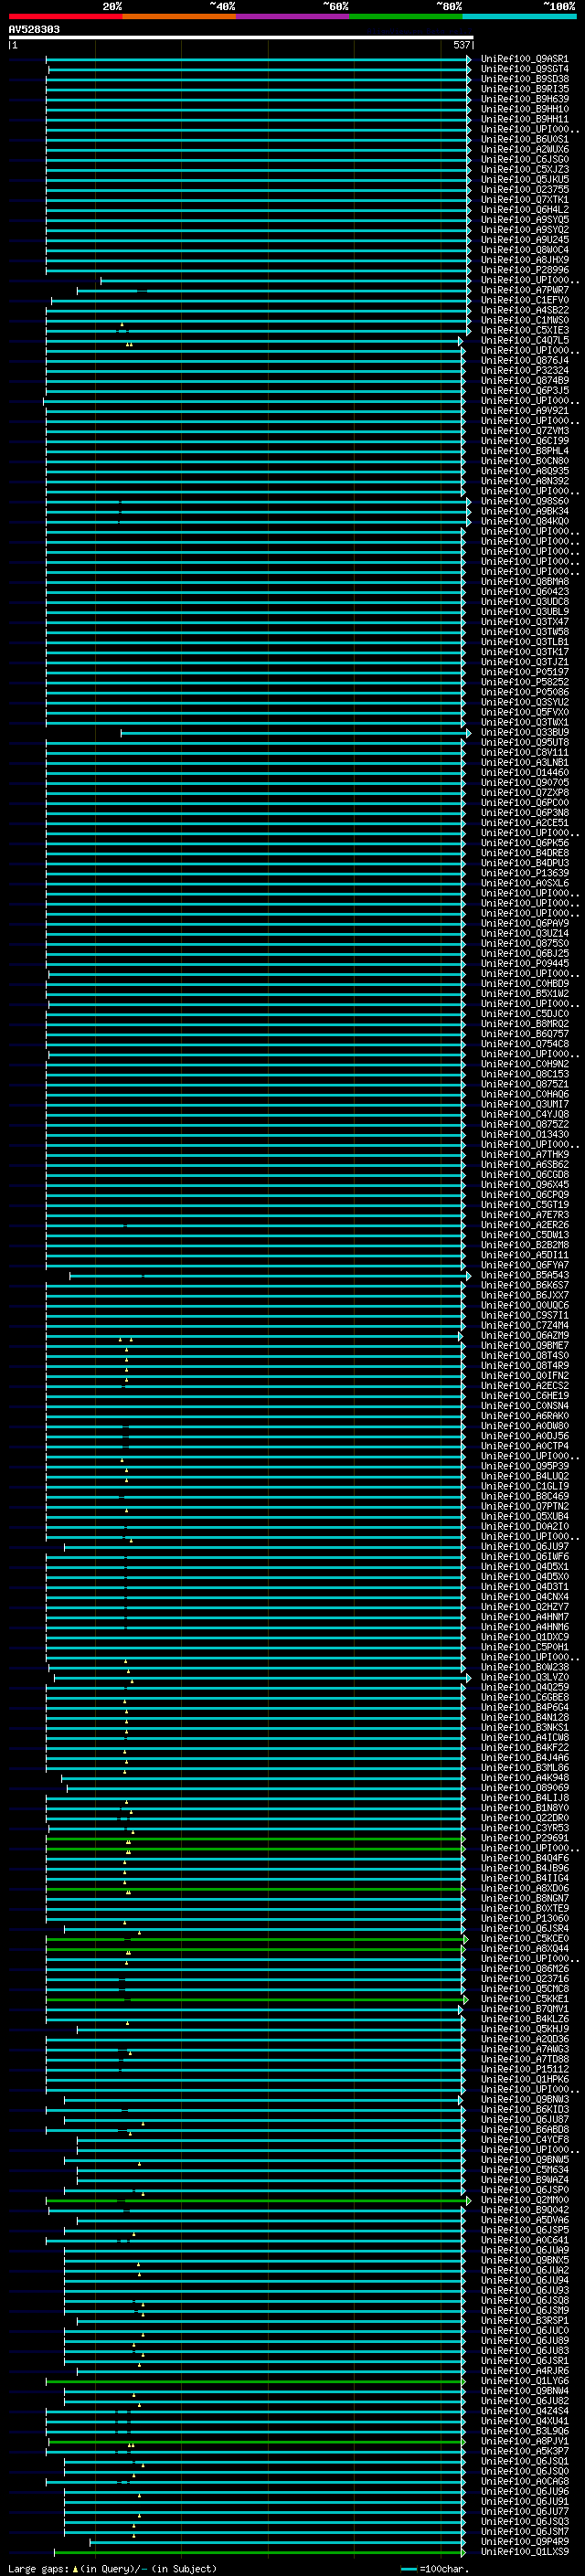Select the label UniRef100_Q6AZM9
This screenshot has width=585, height=2576.
(525, 1335)
